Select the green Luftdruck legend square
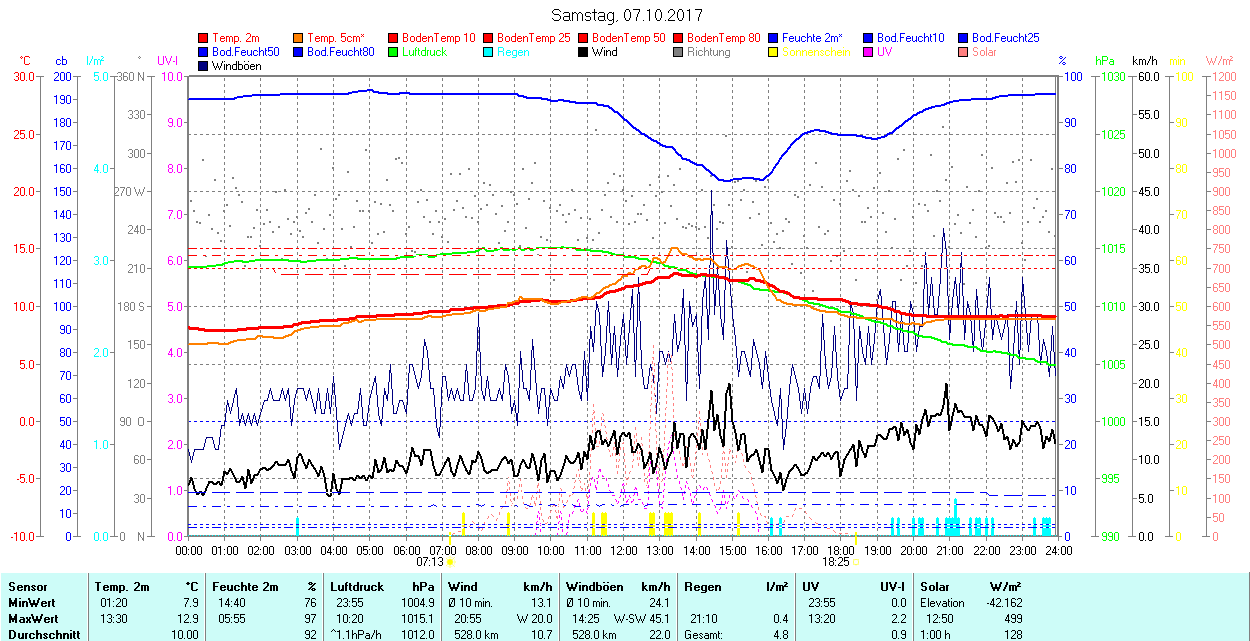The width and height of the screenshot is (1250, 641). pyautogui.click(x=394, y=52)
